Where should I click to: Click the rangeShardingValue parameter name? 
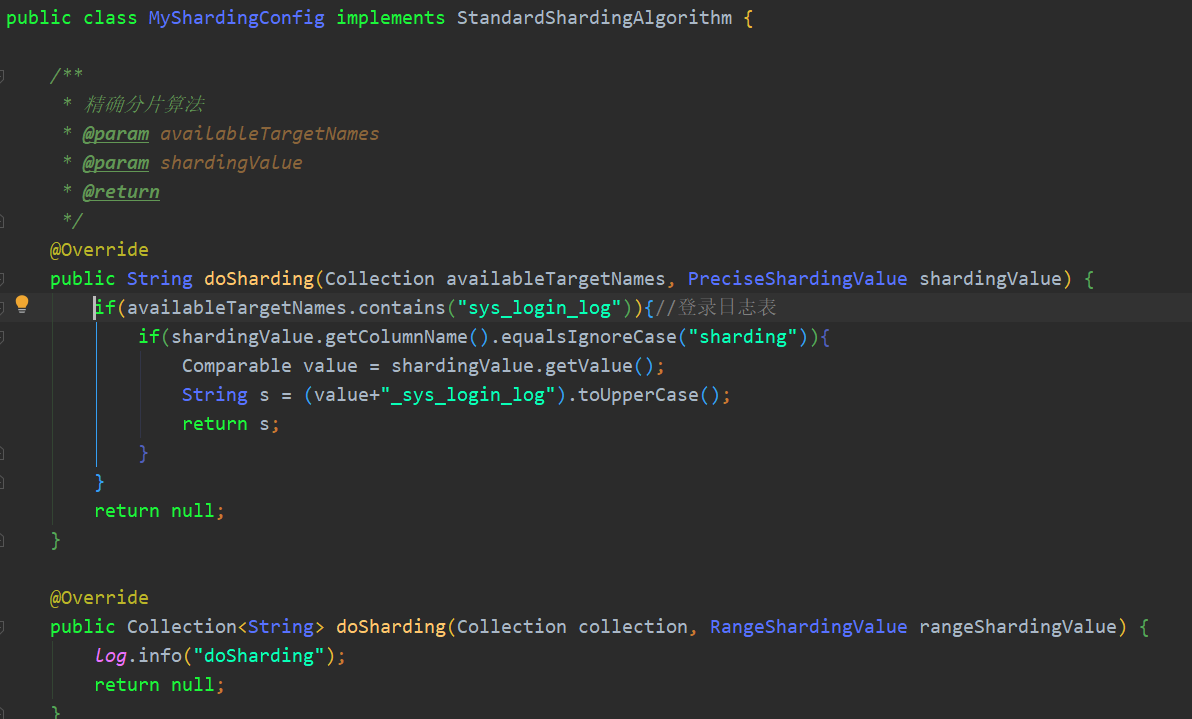(x=1018, y=627)
